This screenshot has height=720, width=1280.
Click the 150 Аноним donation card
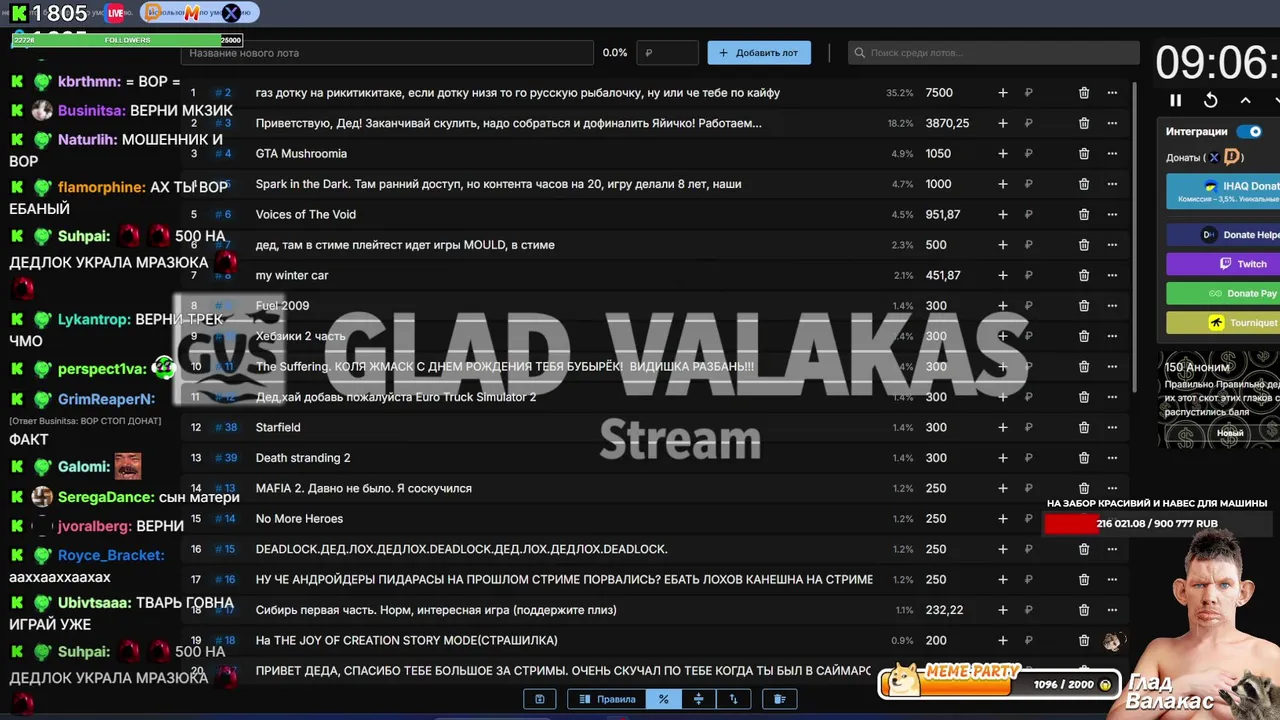point(1219,399)
